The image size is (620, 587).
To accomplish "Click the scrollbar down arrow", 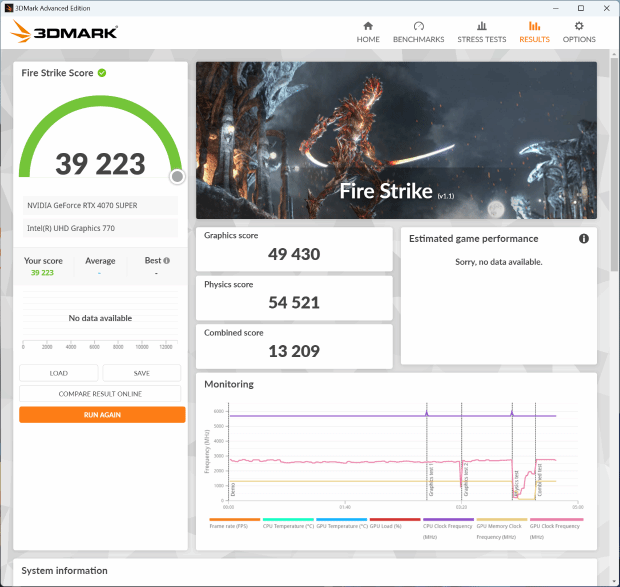I will click(x=614, y=581).
